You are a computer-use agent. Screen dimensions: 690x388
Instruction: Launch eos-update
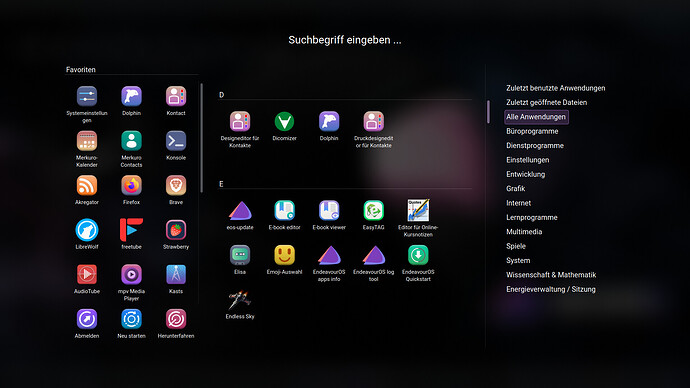pos(240,211)
